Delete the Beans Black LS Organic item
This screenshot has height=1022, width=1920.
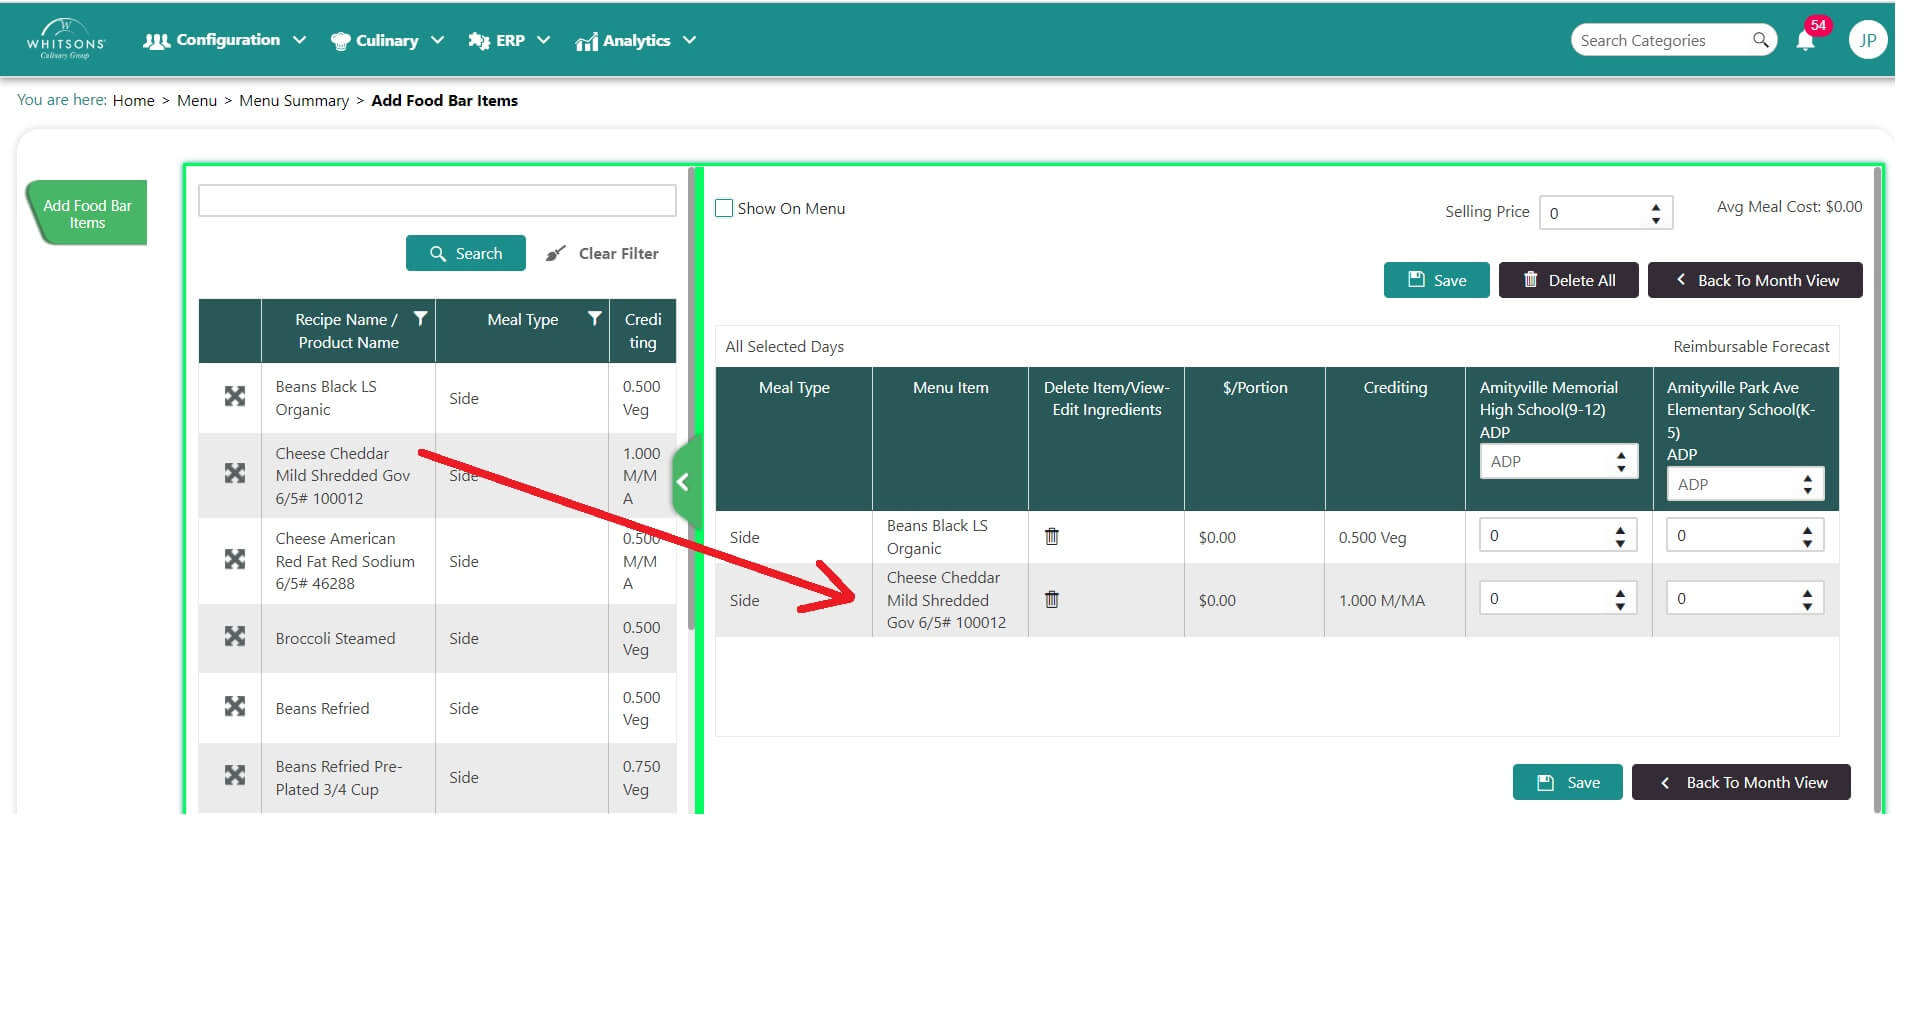[x=1052, y=537]
